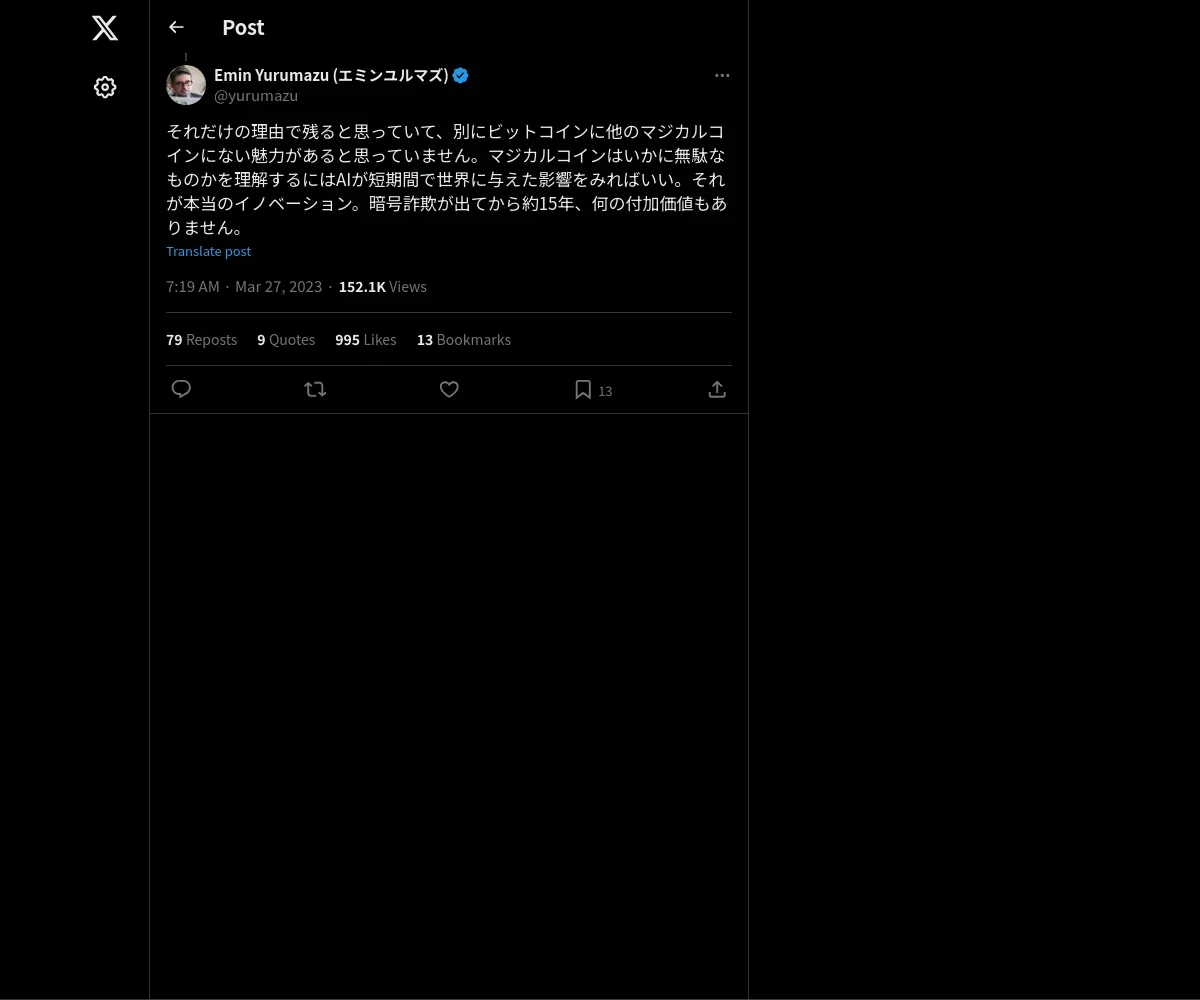Click the 152.1K Views count
This screenshot has height=1000, width=1200.
pos(382,287)
